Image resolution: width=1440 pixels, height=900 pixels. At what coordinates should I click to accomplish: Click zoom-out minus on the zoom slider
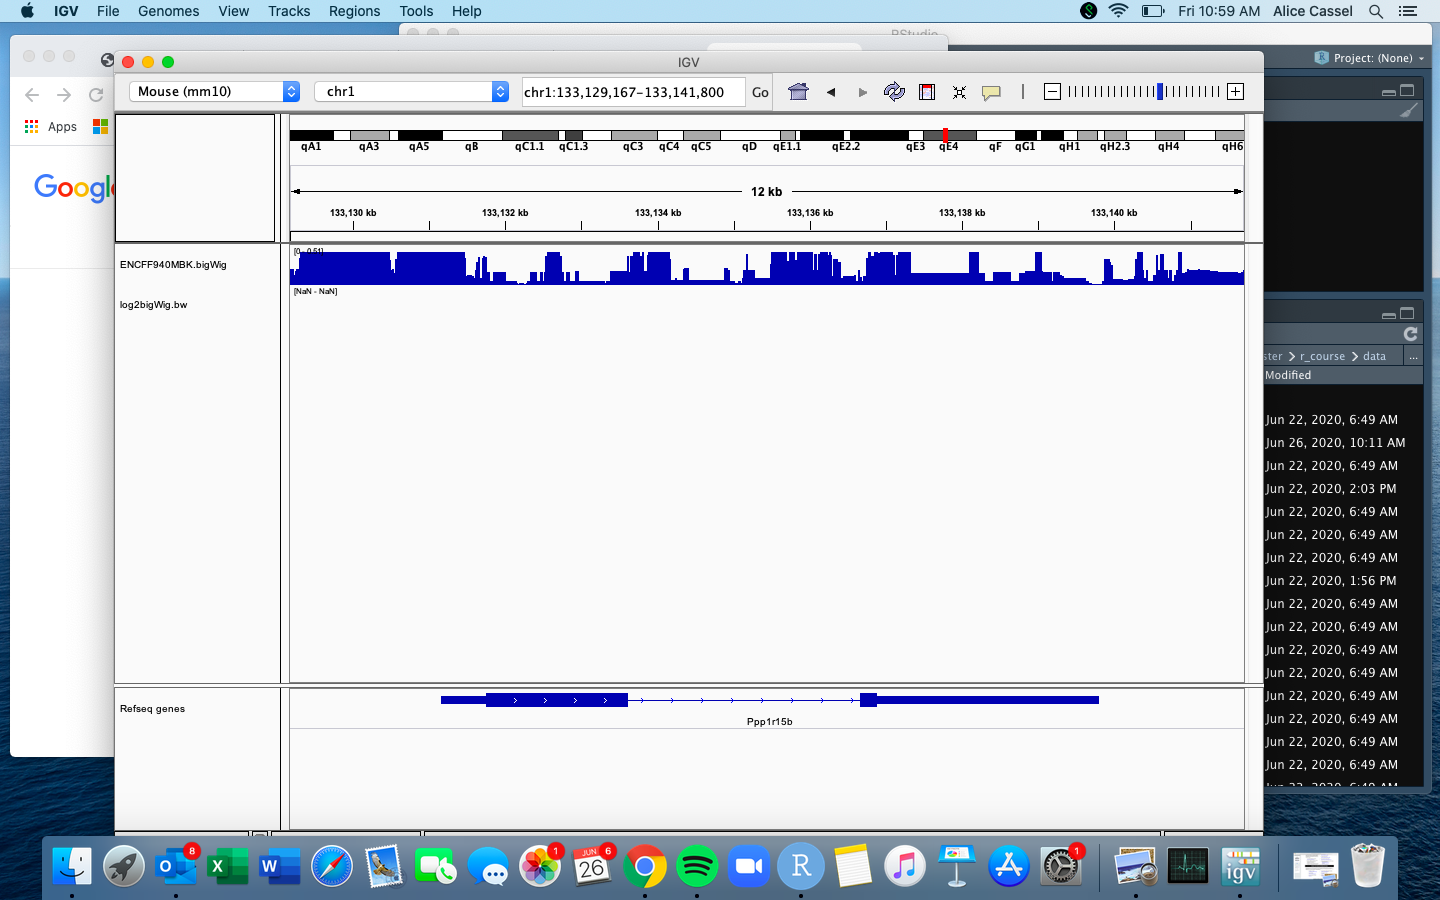click(x=1052, y=91)
